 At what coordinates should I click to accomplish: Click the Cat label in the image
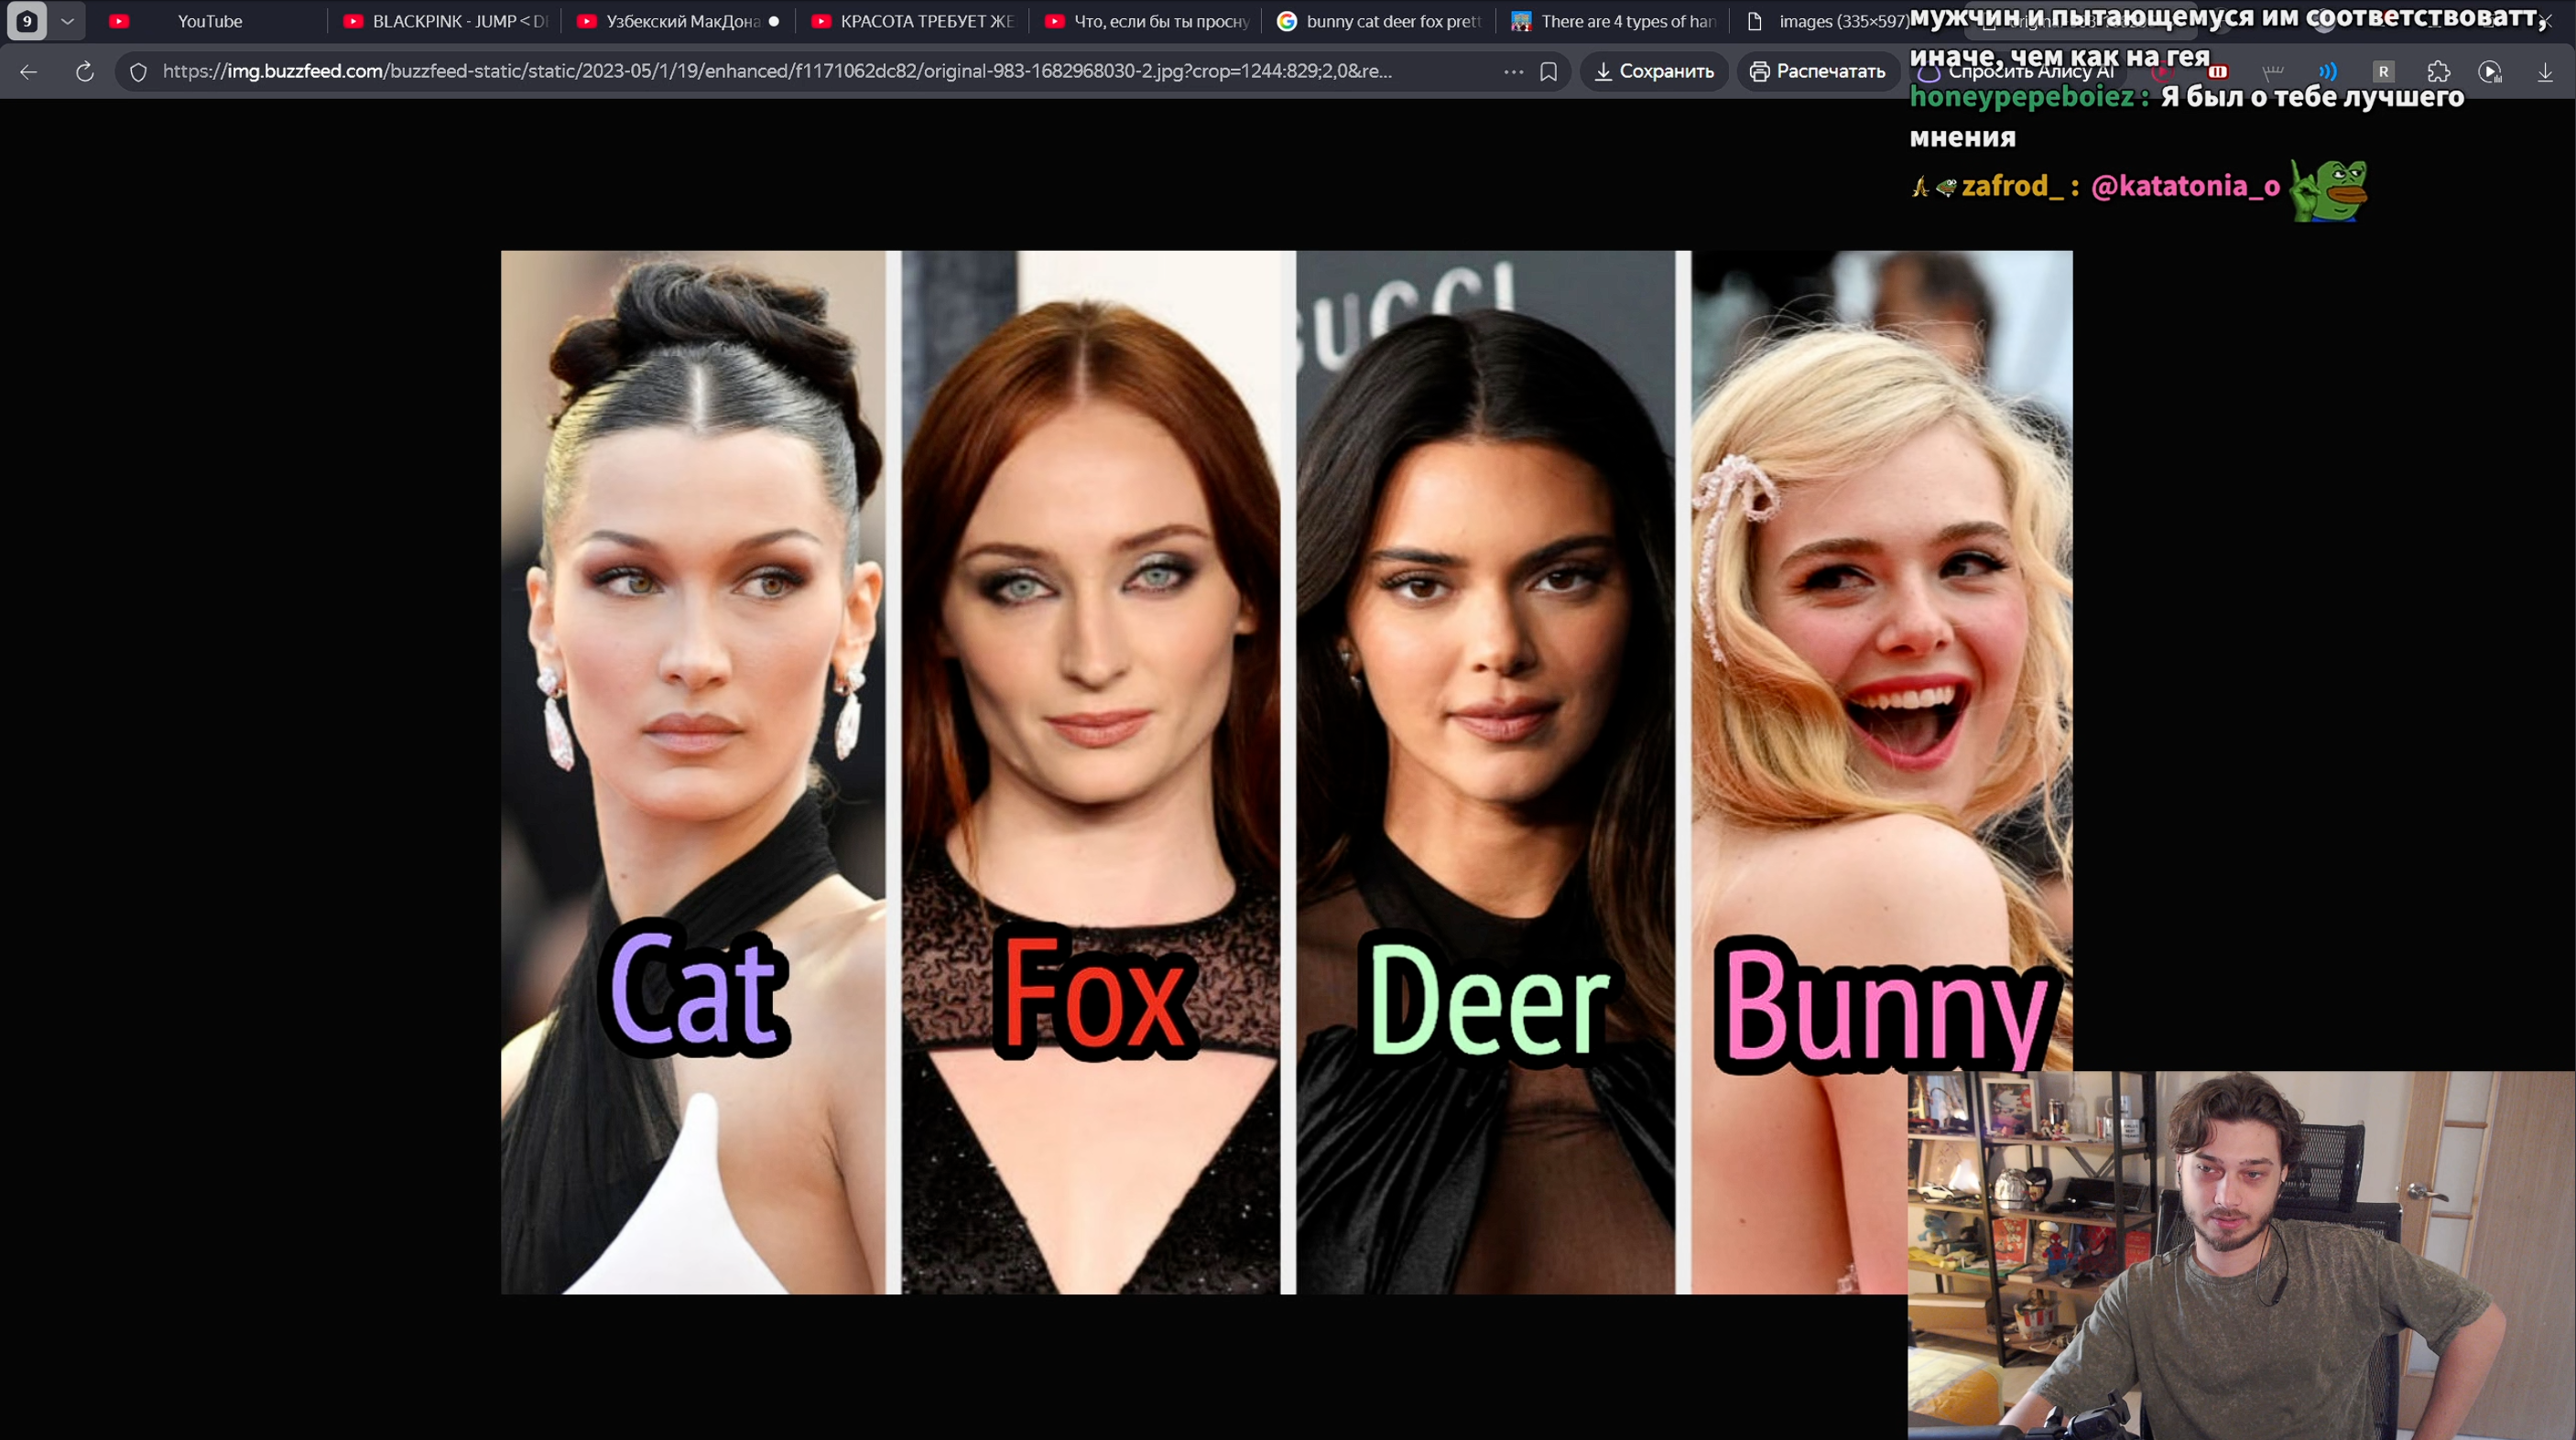[x=695, y=988]
